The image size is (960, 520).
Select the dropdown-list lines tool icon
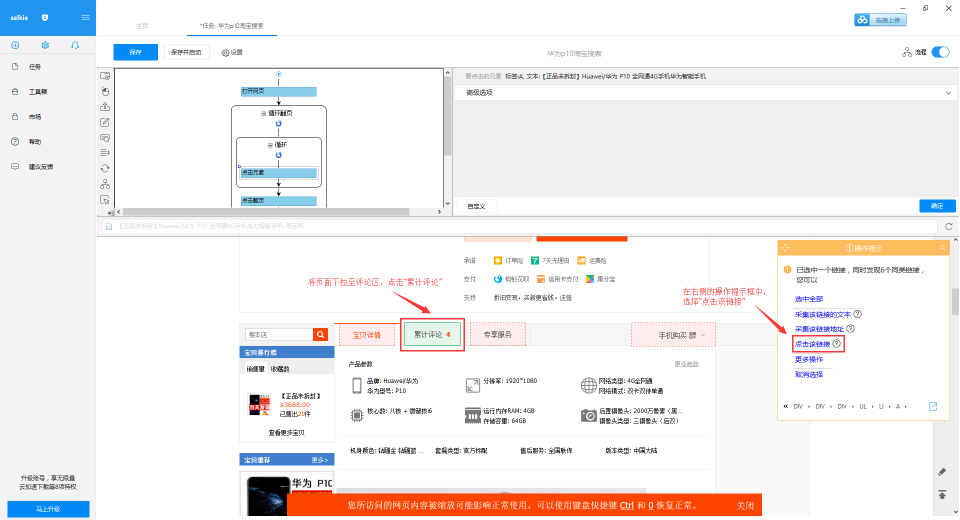[105, 153]
